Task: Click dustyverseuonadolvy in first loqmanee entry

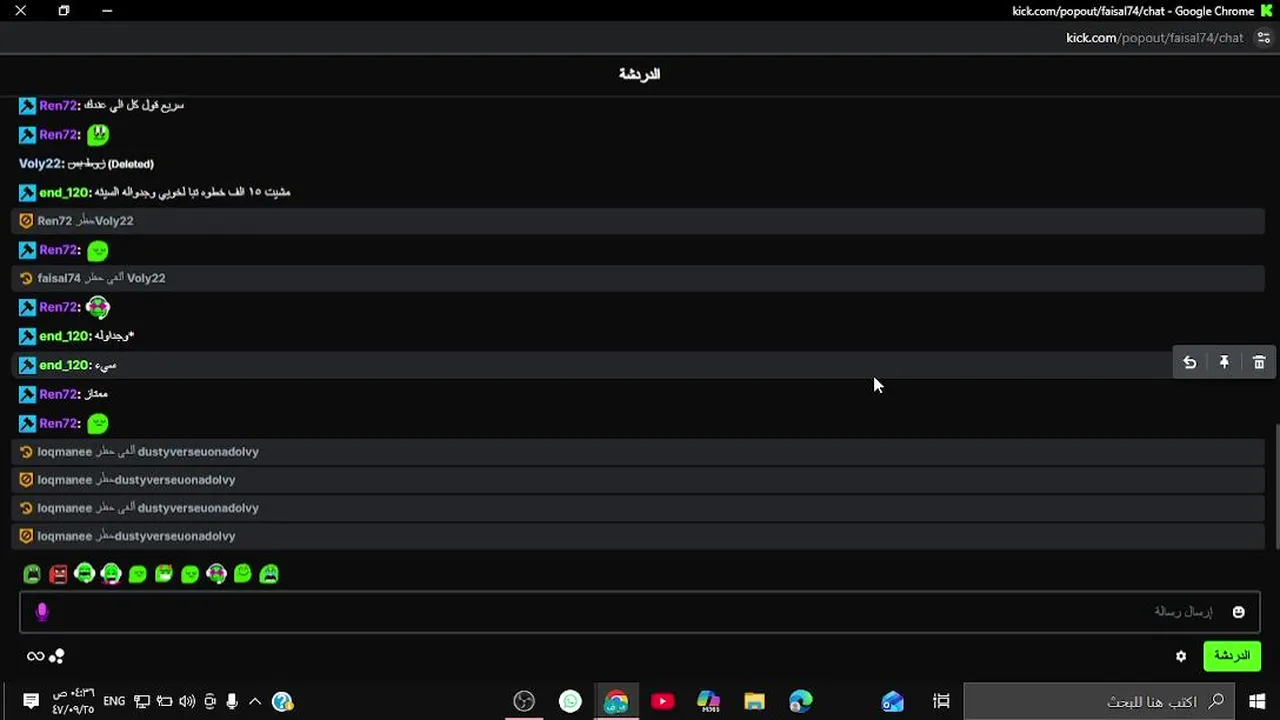Action: coord(198,452)
